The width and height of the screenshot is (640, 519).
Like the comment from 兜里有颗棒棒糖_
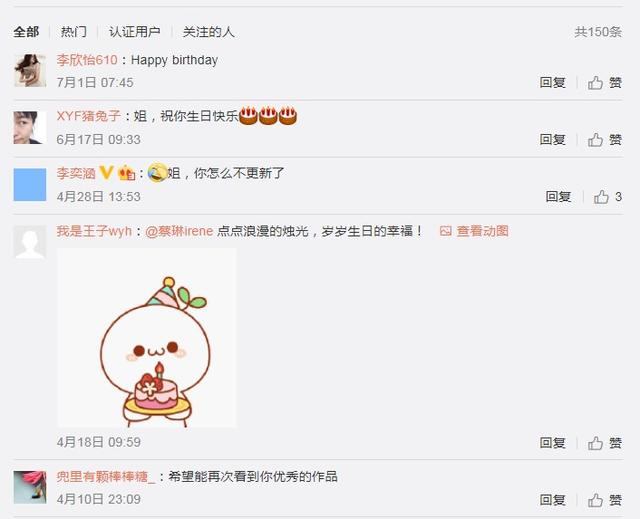coord(604,500)
